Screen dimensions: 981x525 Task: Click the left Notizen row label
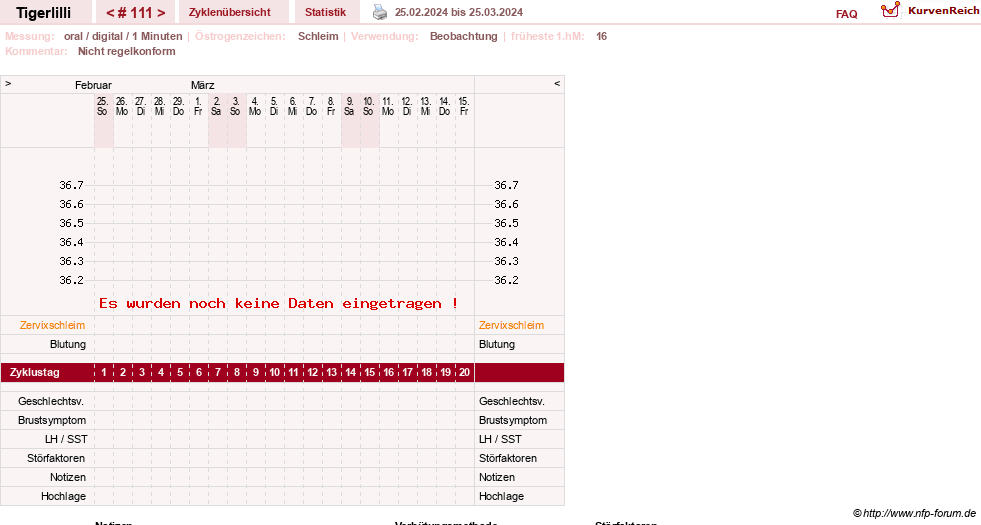click(68, 477)
